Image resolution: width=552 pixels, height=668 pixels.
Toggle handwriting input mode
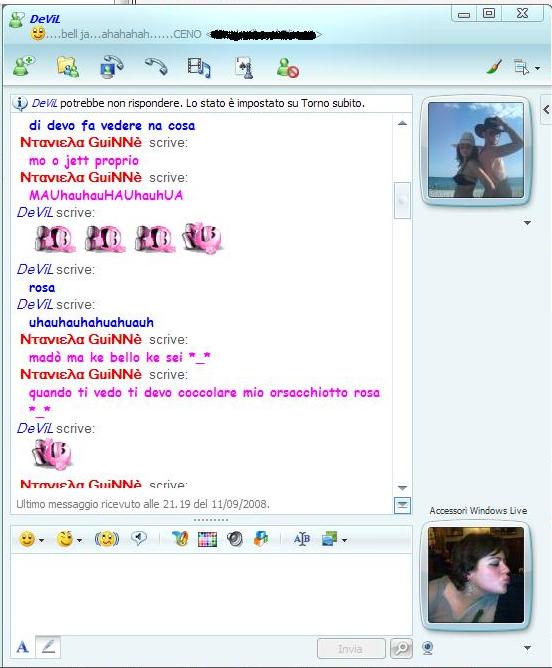click(48, 647)
